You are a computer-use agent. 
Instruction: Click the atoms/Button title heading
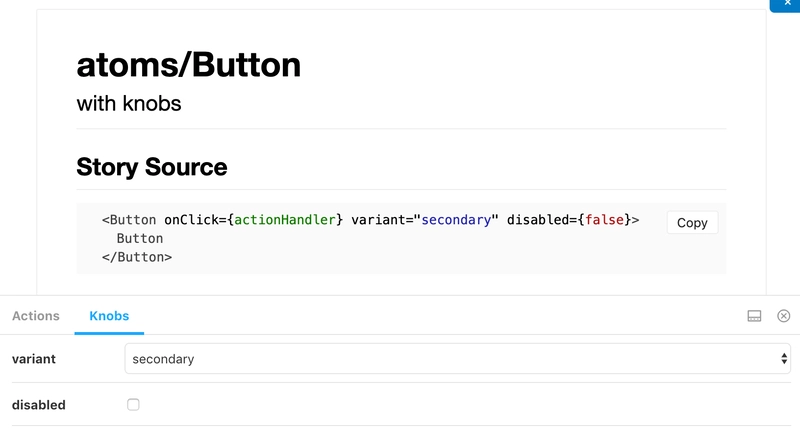(189, 65)
